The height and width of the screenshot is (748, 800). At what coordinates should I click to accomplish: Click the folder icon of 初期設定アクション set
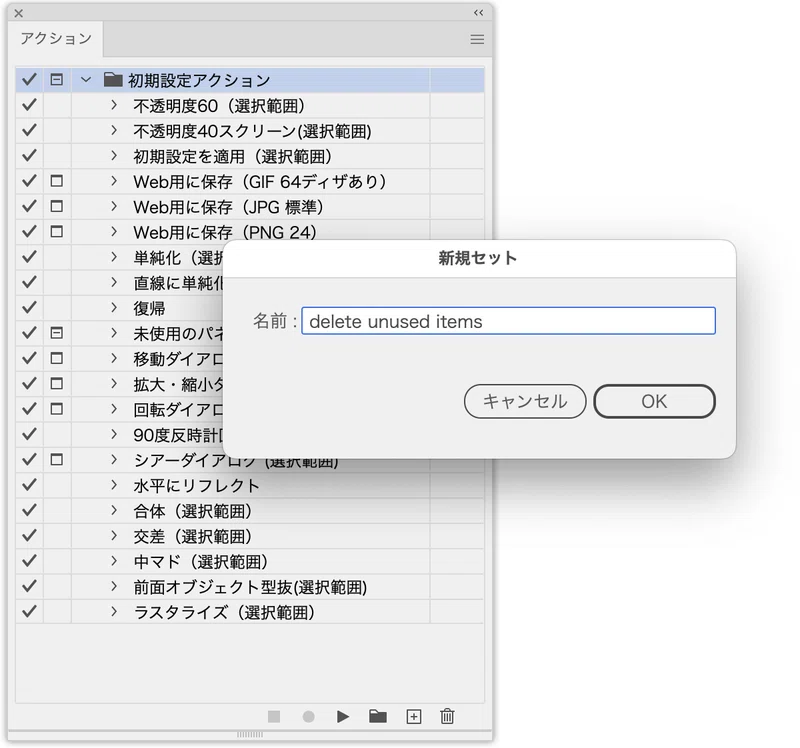[113, 80]
